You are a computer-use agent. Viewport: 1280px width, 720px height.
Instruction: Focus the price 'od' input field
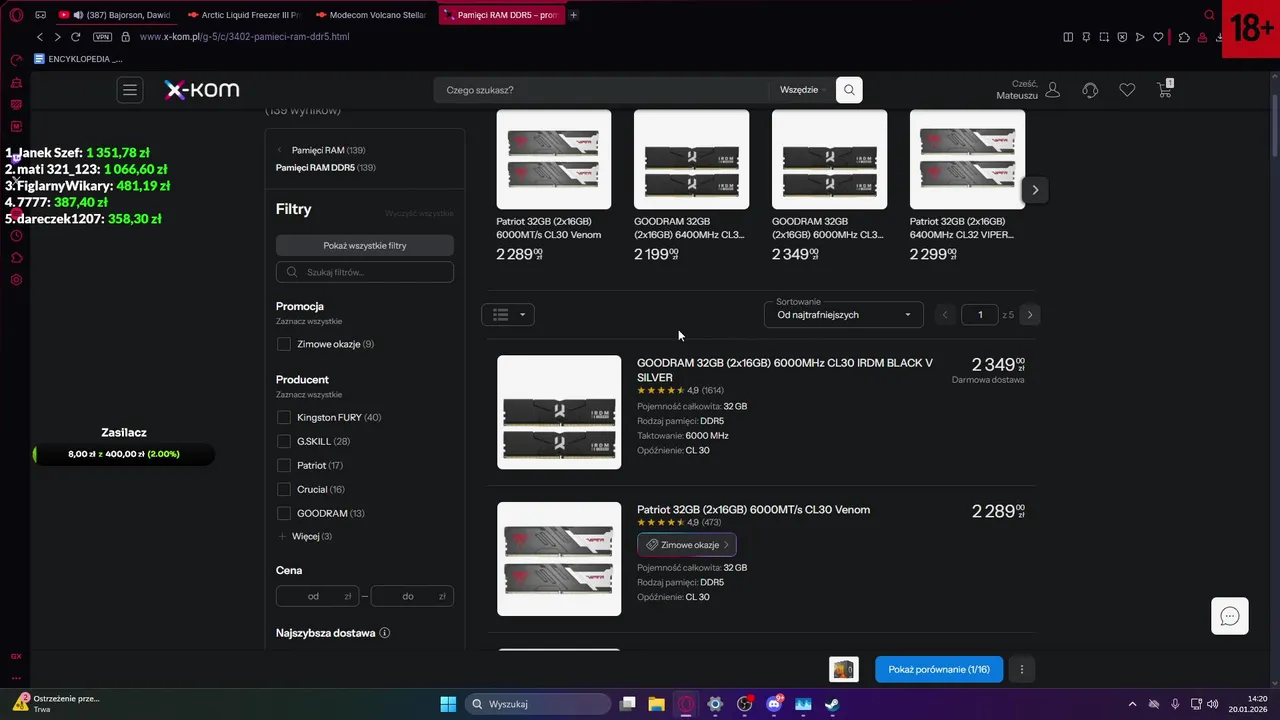317,596
